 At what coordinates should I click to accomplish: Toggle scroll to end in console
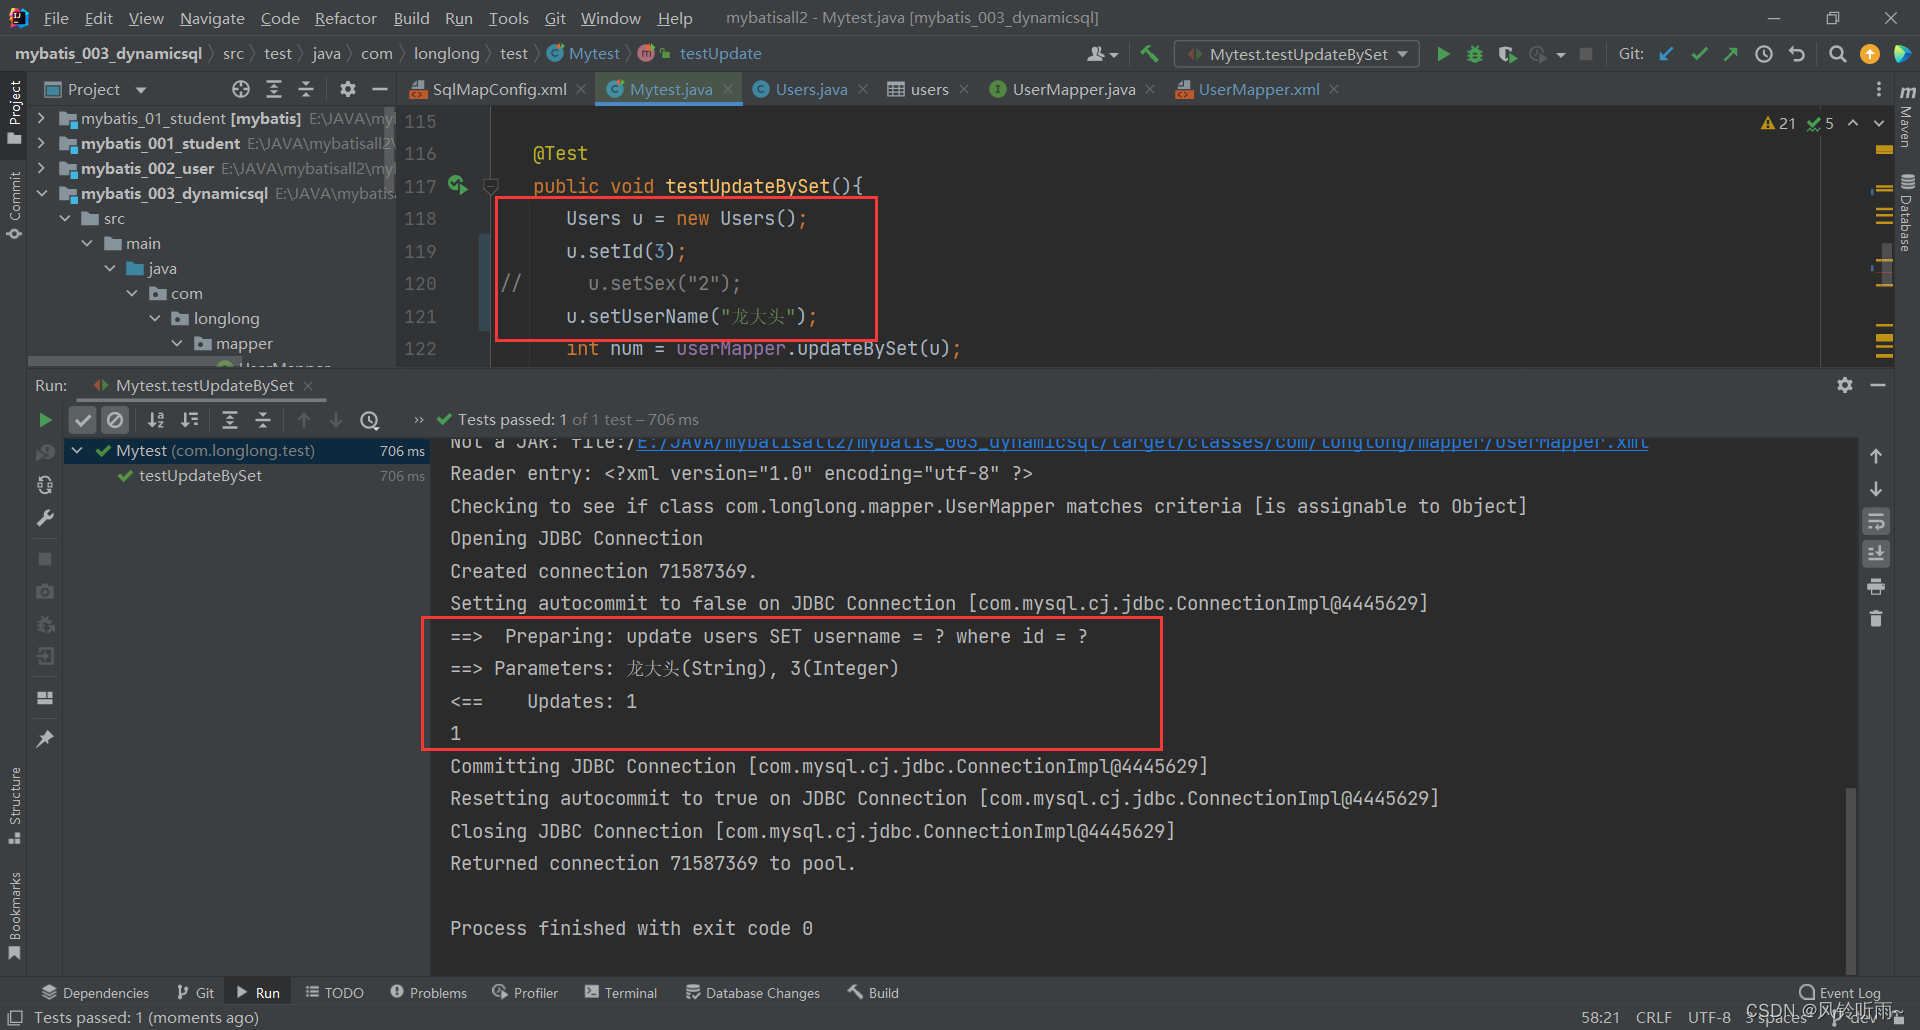tap(1876, 554)
